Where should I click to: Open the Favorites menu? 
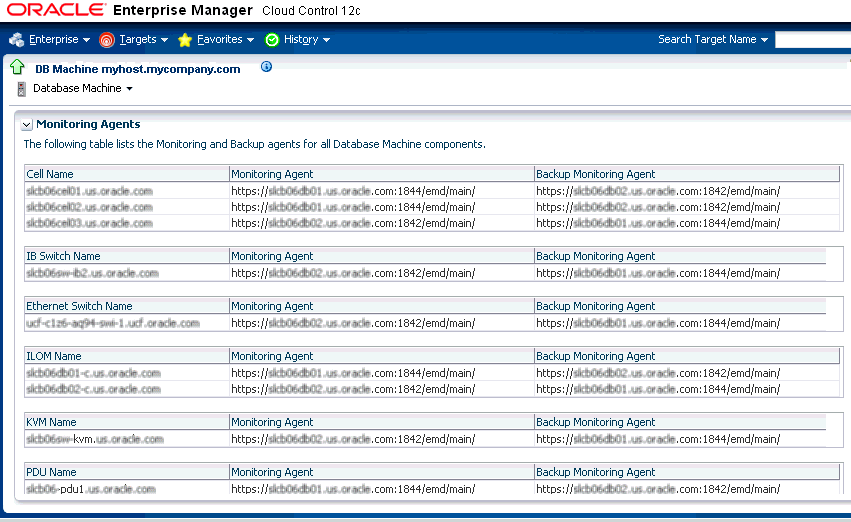[225, 40]
